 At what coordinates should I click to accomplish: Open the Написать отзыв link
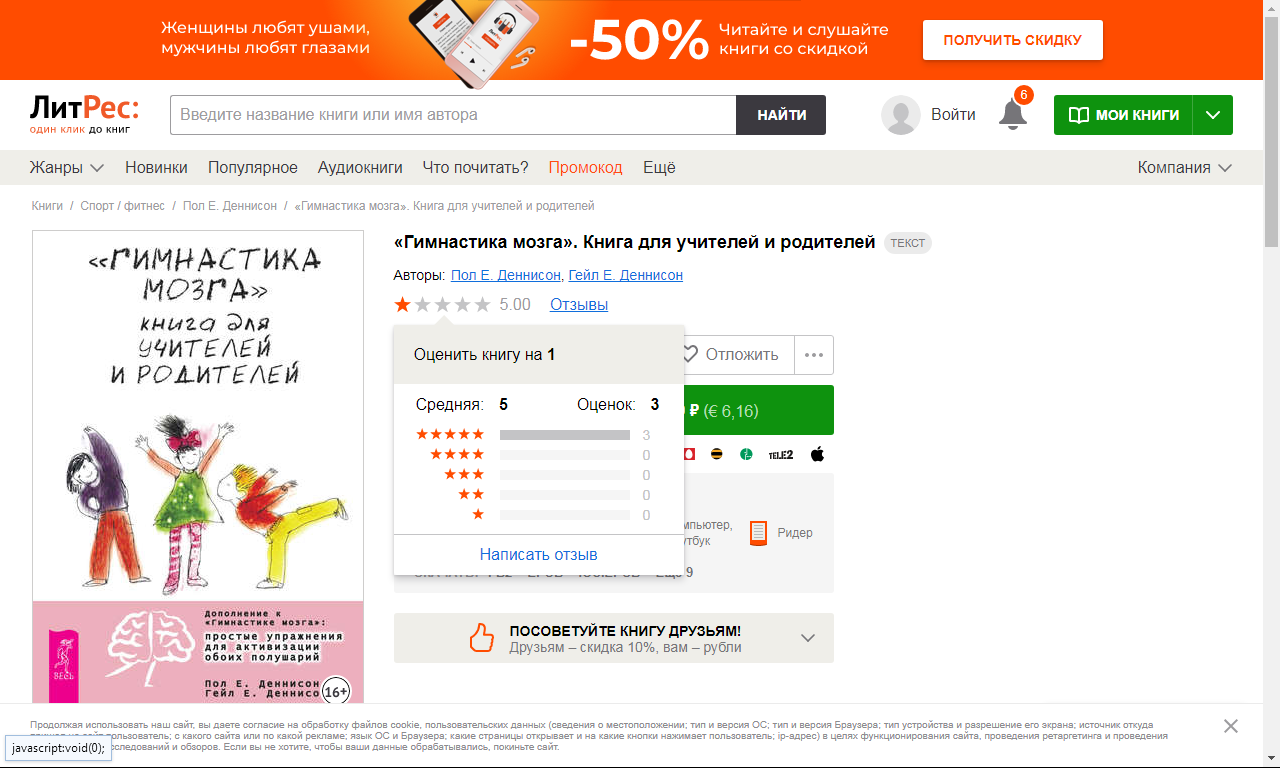(x=538, y=554)
